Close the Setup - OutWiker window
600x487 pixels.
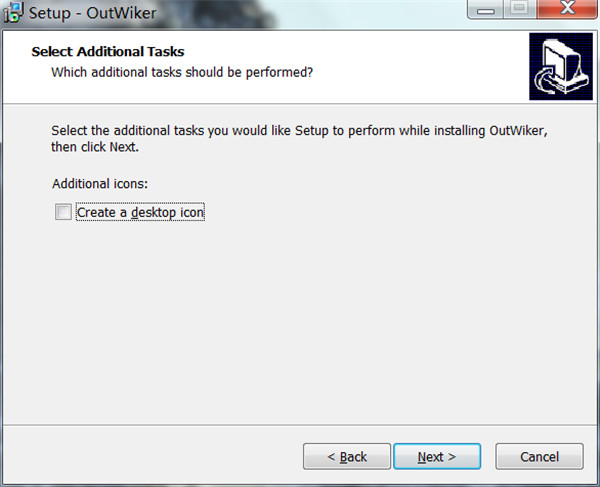(567, 9)
